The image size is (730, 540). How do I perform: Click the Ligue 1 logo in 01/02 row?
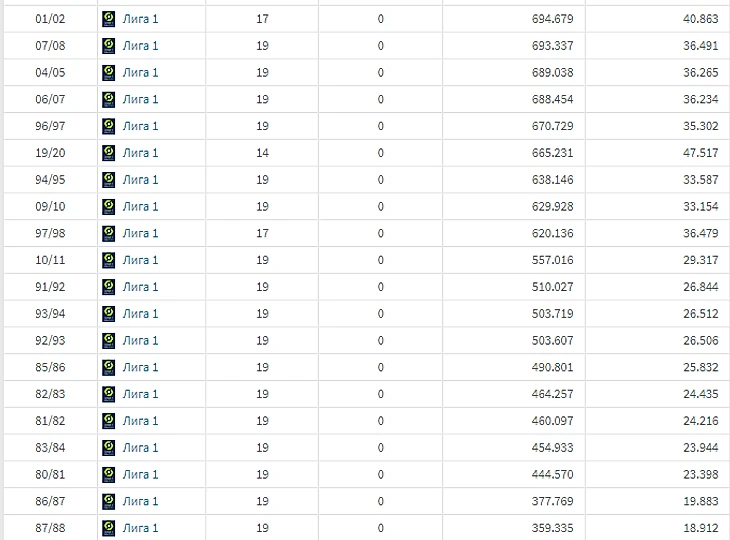pyautogui.click(x=108, y=19)
